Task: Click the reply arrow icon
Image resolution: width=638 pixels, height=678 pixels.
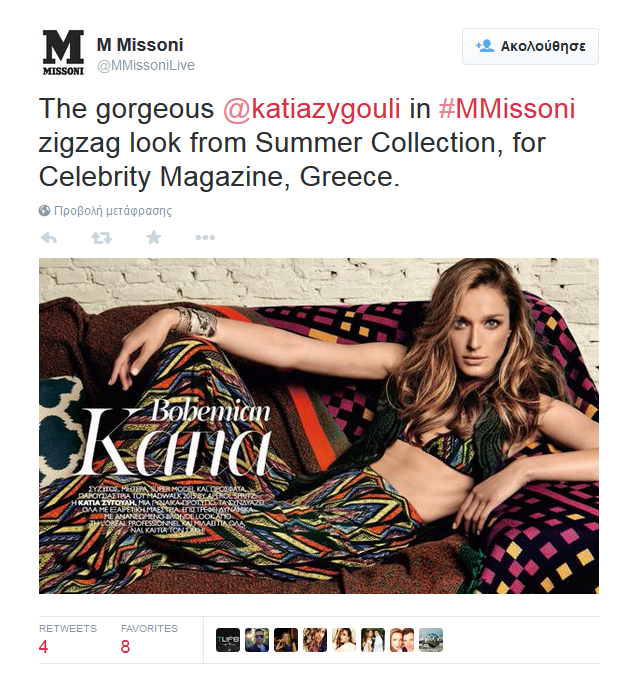Action: (49, 237)
